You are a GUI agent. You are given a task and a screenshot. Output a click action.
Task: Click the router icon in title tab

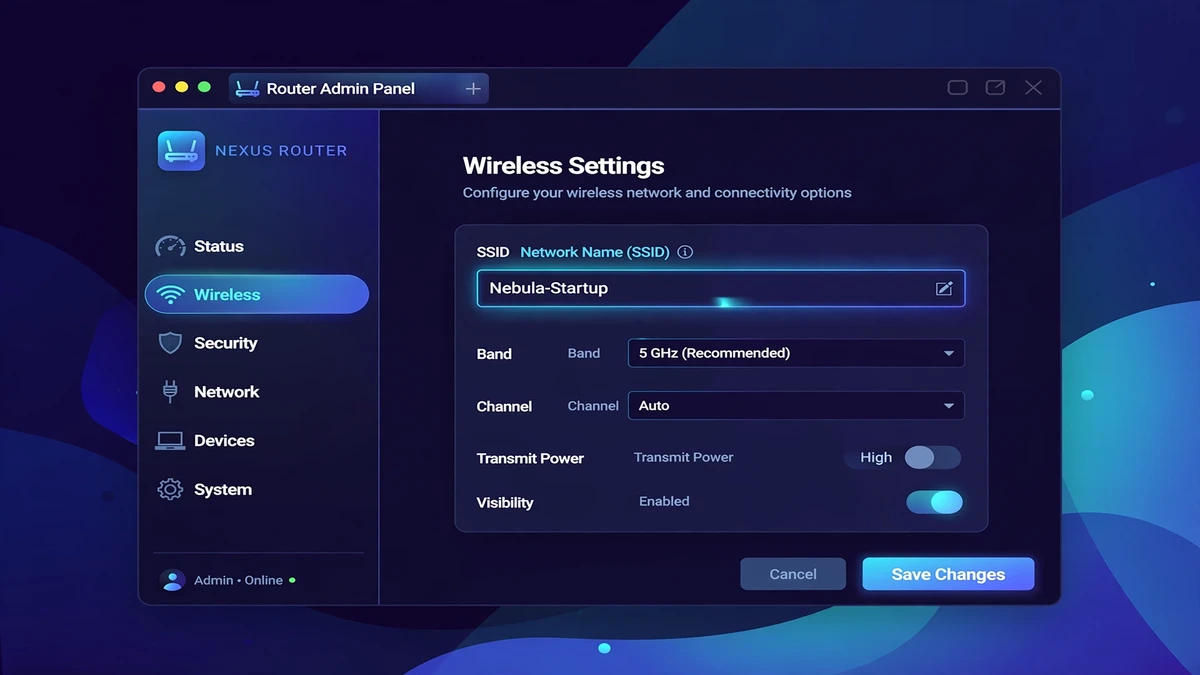(247, 89)
